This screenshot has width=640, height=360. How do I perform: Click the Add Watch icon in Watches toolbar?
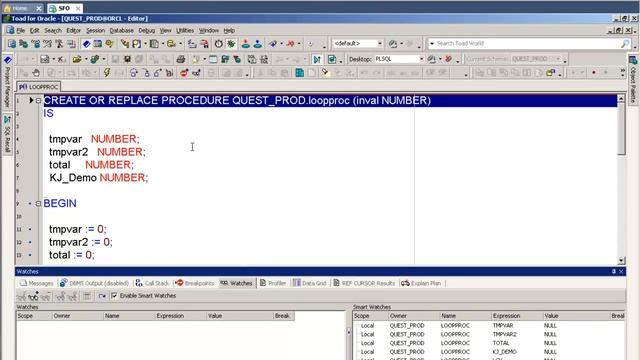(x=33, y=296)
